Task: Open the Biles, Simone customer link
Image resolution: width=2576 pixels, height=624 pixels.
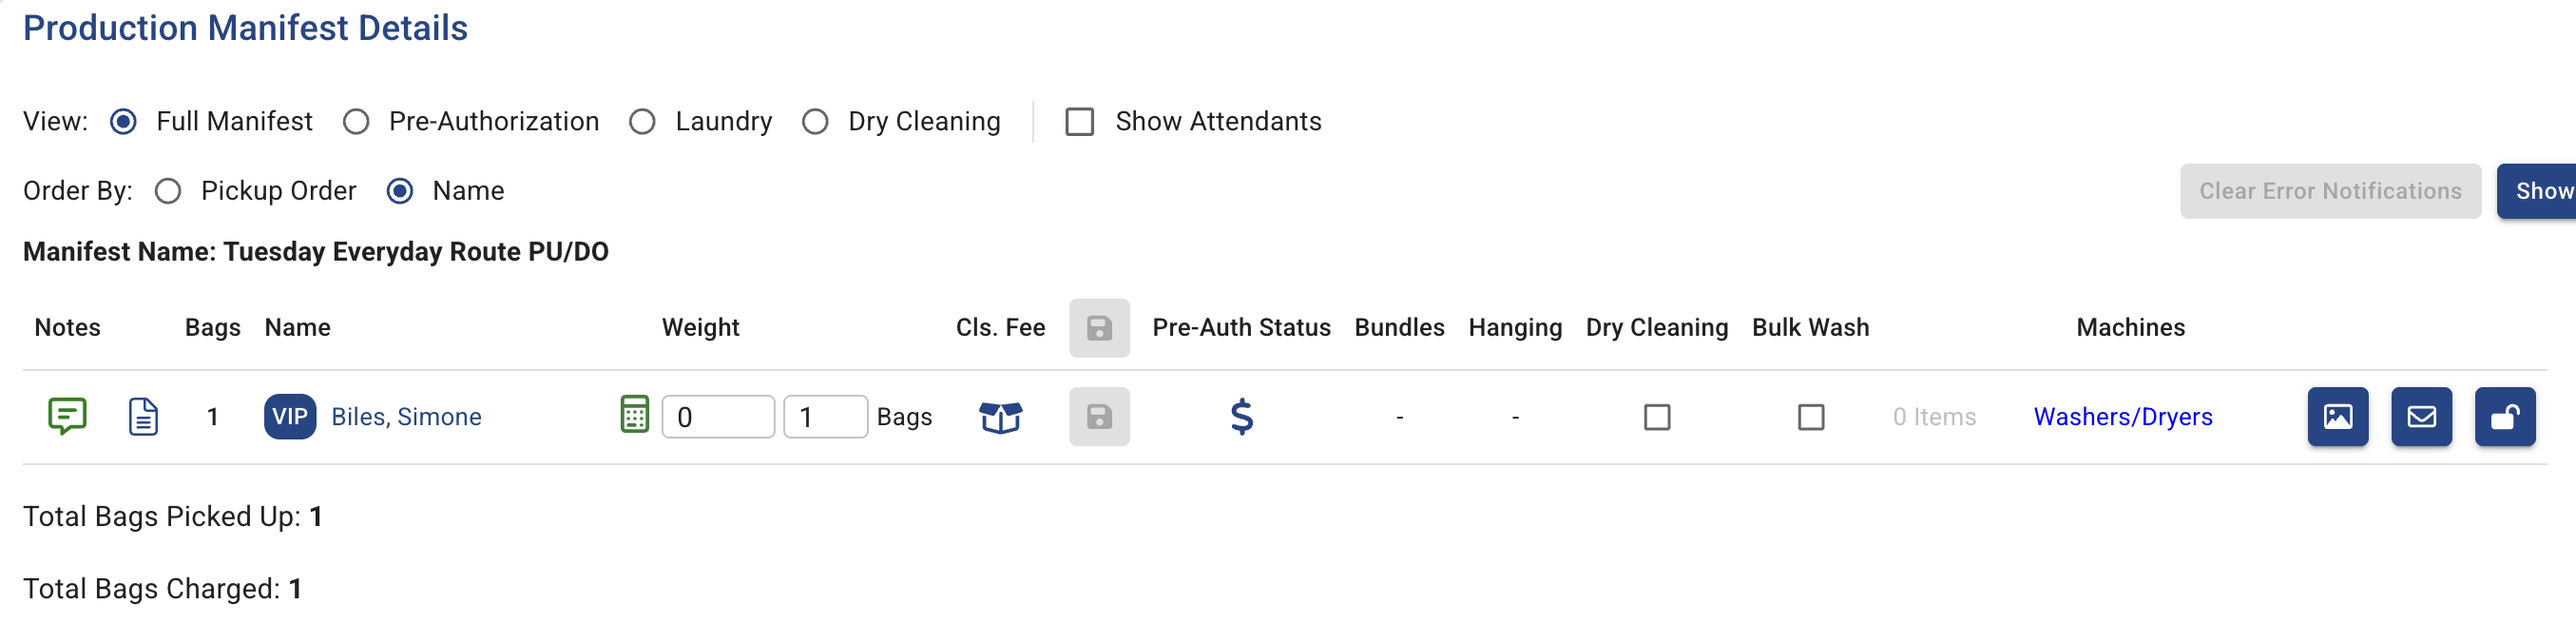Action: tap(406, 416)
